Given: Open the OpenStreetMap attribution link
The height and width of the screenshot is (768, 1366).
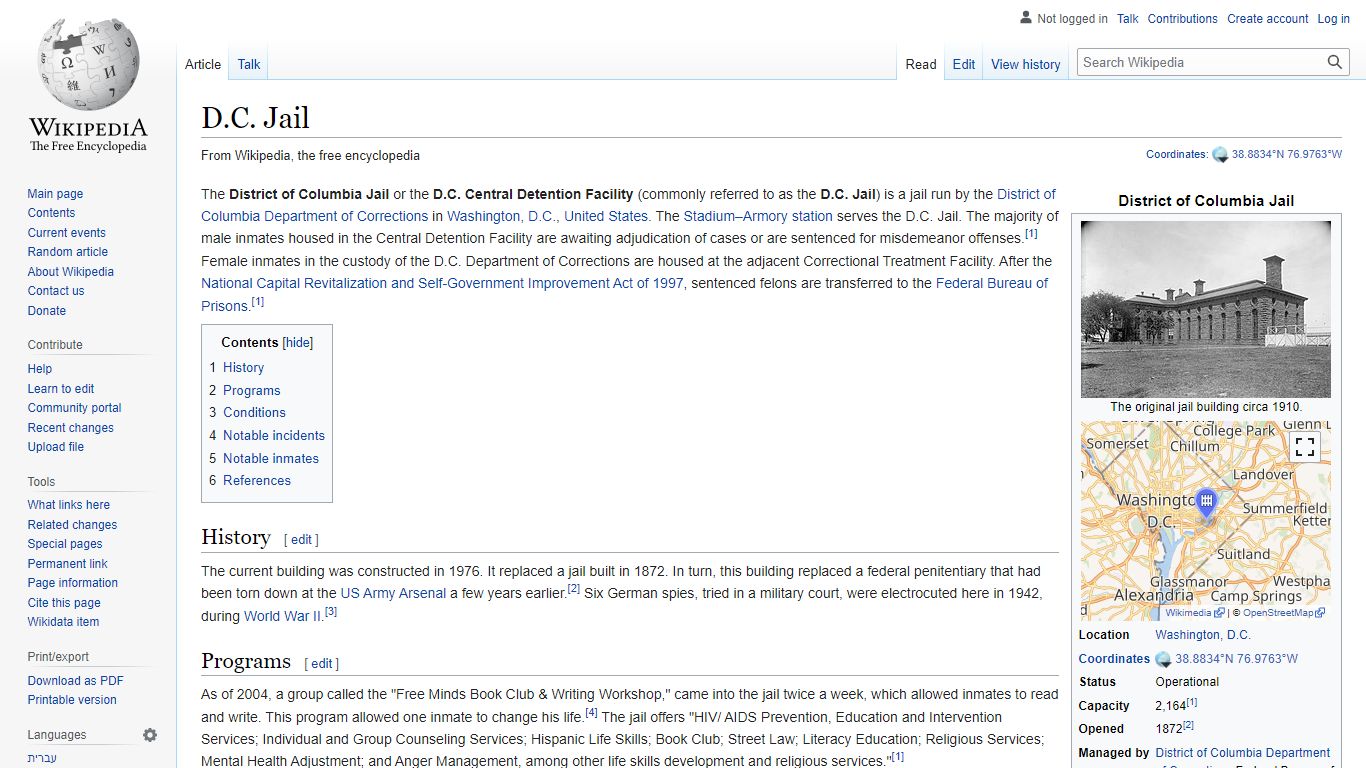Looking at the screenshot, I should pos(1284,613).
